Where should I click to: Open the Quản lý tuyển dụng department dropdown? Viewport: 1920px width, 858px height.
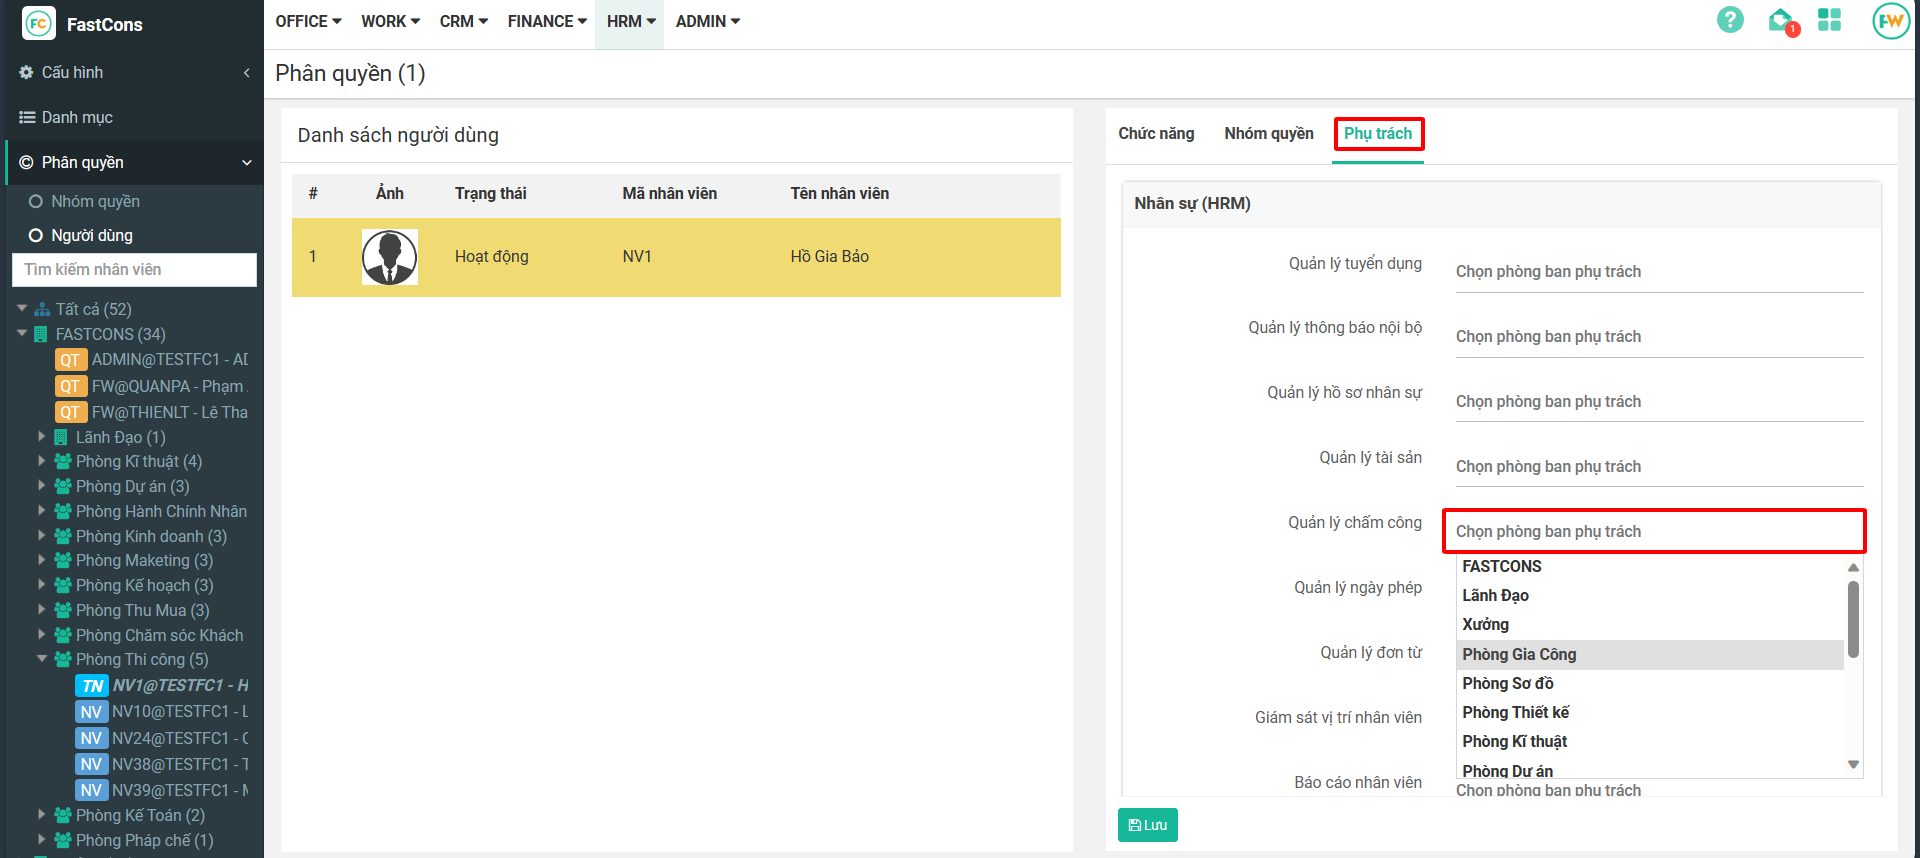(x=1658, y=272)
